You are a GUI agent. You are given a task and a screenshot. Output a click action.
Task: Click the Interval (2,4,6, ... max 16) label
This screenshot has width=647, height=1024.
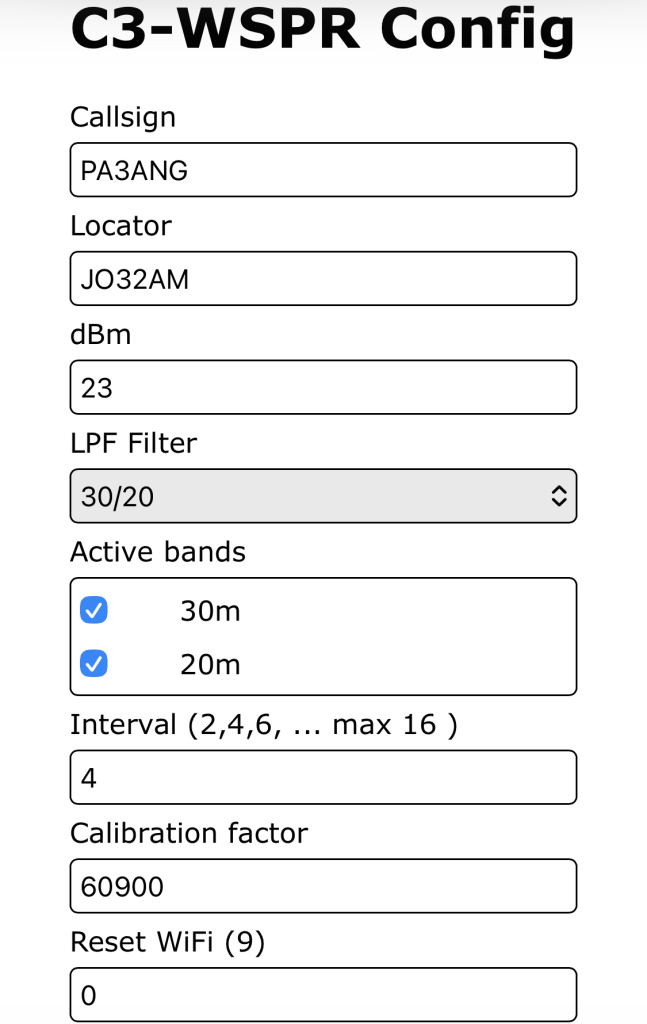[263, 724]
